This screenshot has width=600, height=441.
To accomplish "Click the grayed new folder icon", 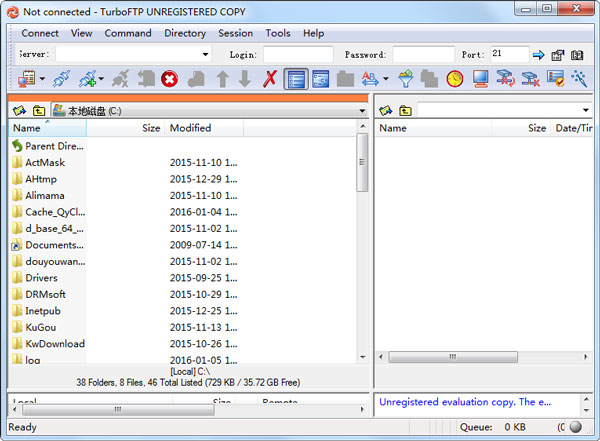I will [x=345, y=79].
